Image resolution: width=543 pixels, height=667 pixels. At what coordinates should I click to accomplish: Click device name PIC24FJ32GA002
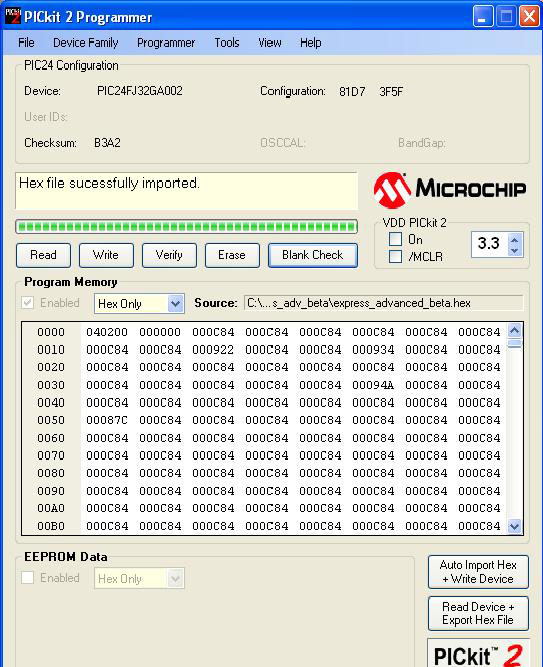tap(140, 91)
